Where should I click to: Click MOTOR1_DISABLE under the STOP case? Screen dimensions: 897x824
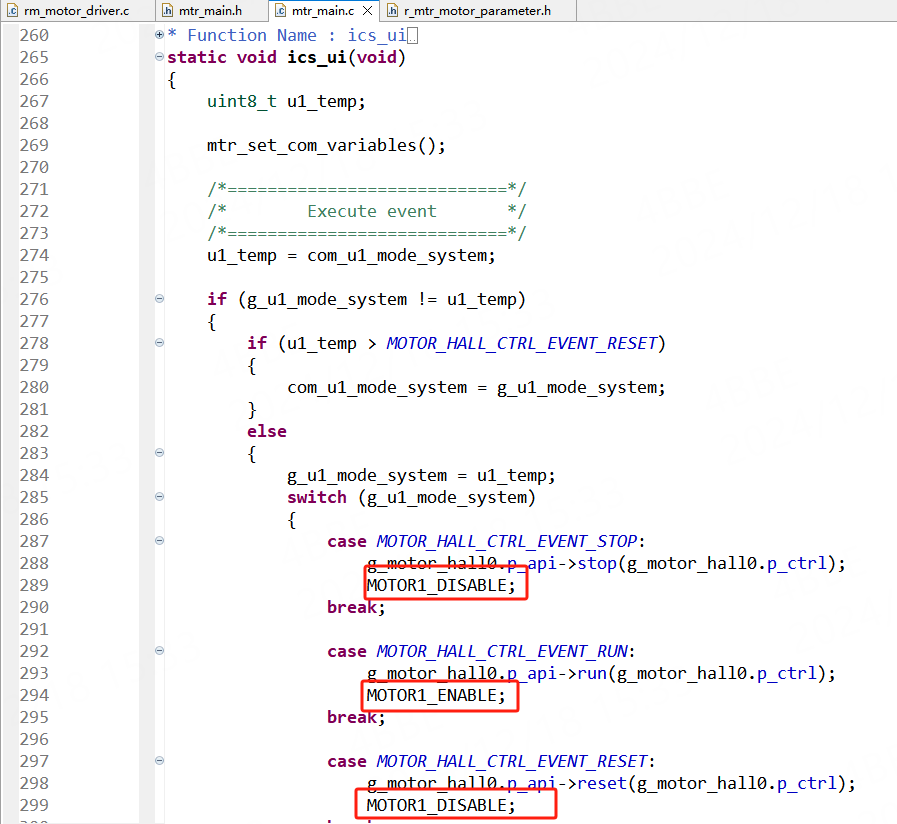click(x=440, y=585)
